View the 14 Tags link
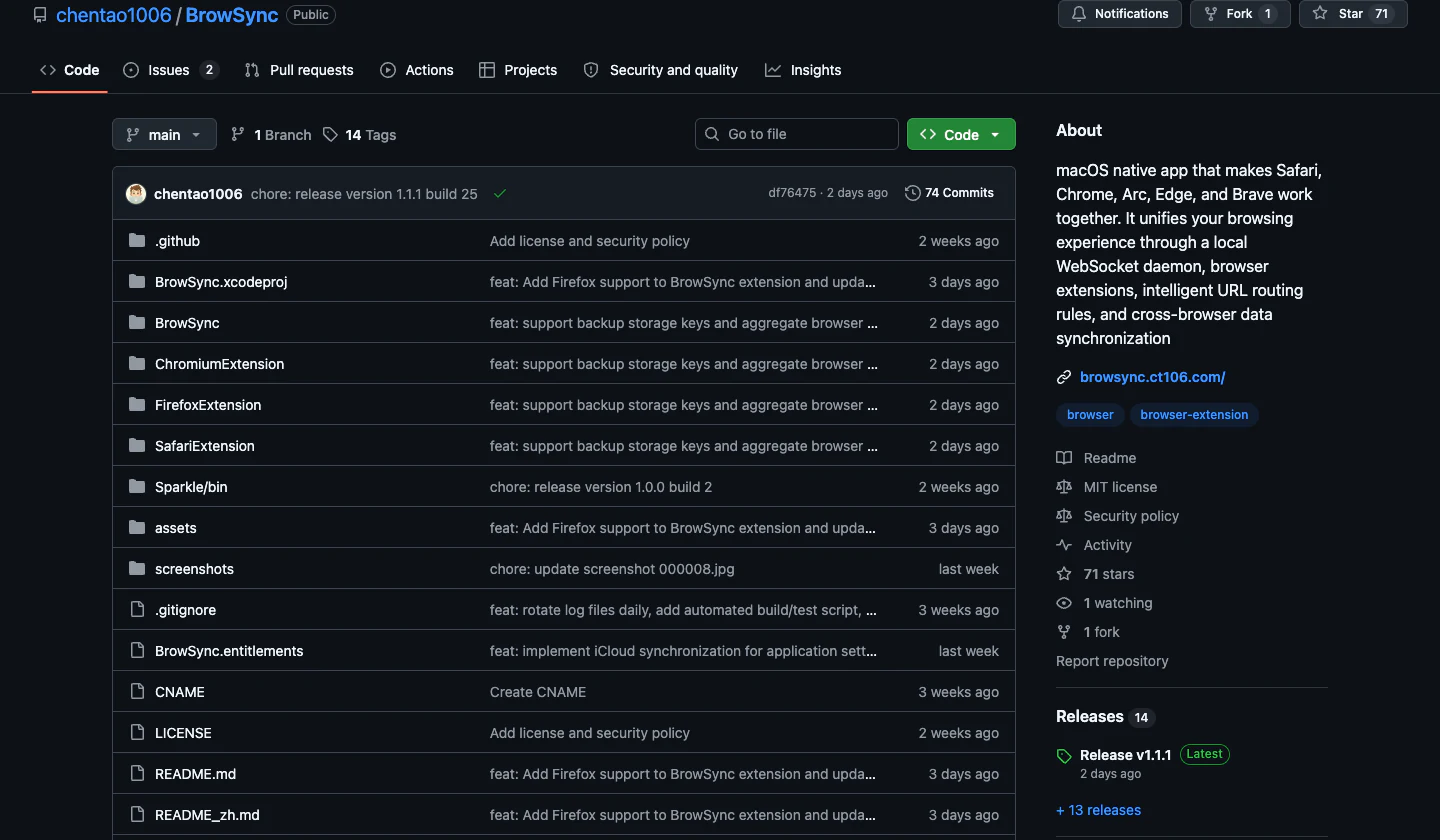This screenshot has width=1440, height=840. coord(359,135)
